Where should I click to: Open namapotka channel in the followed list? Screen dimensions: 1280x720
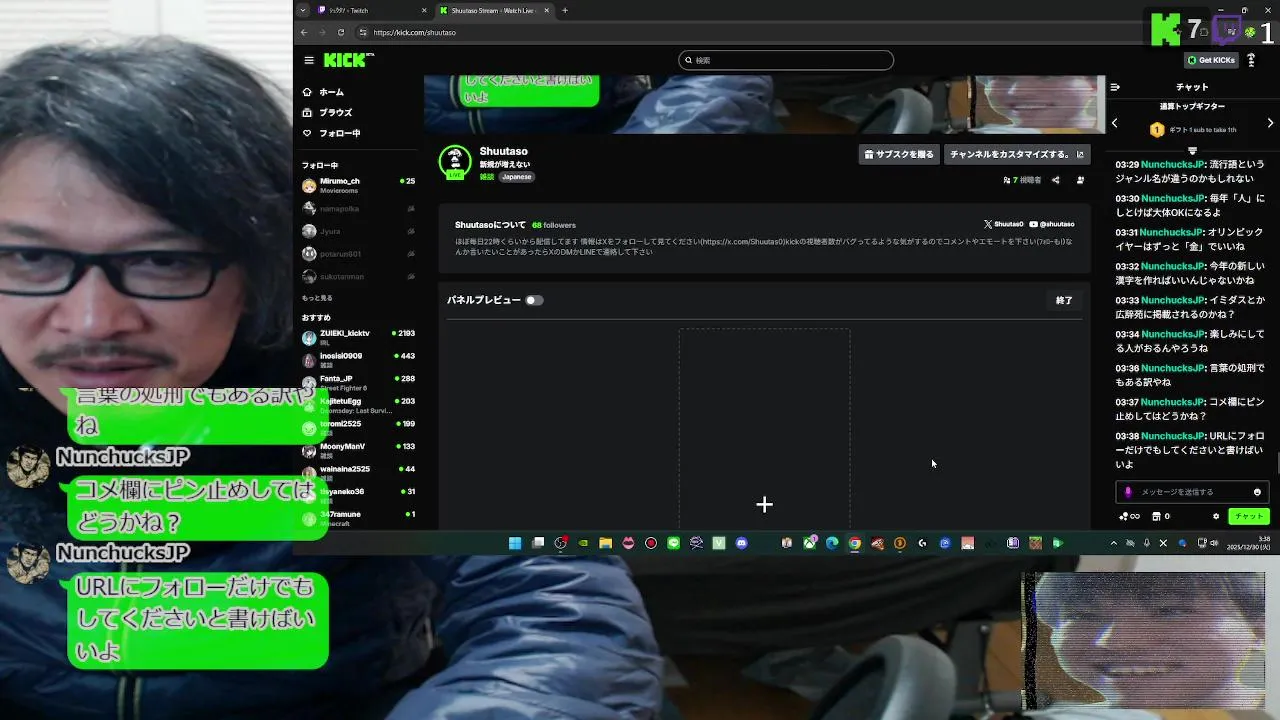point(359,209)
